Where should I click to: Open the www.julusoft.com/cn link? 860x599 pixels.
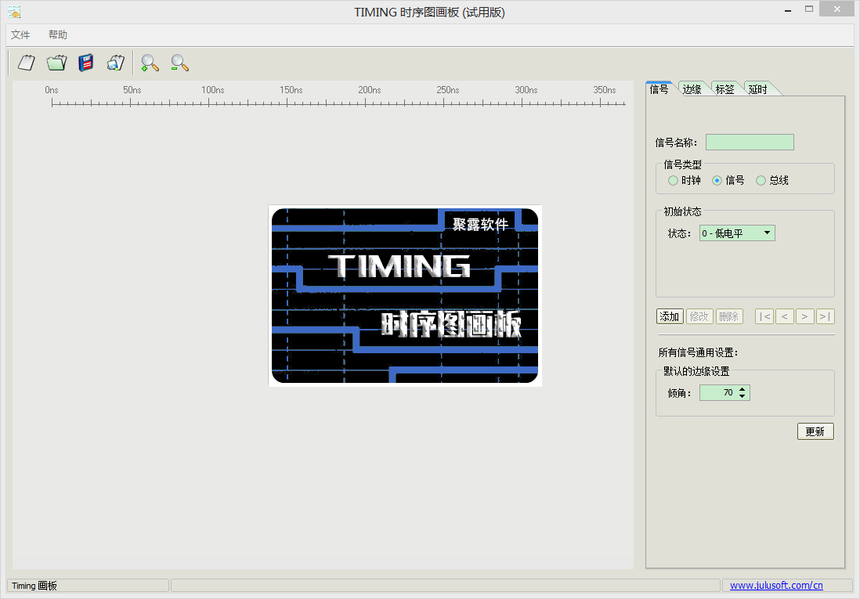[776, 585]
